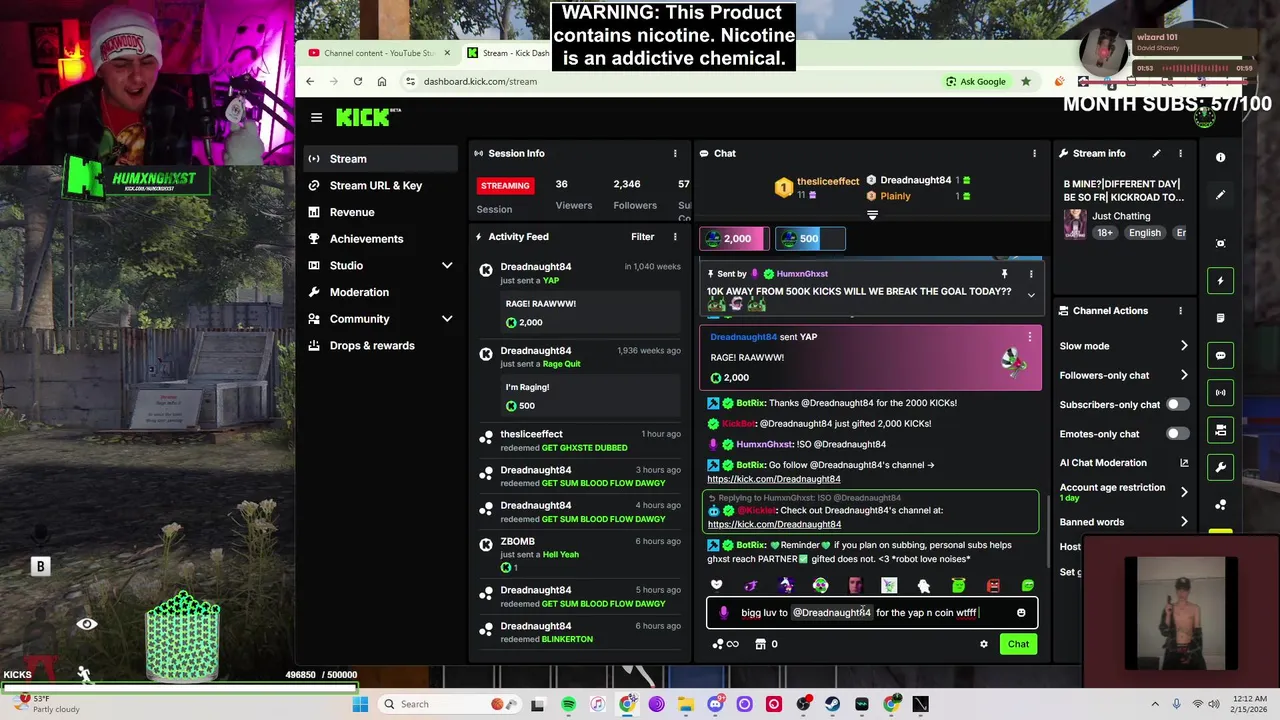Close the YouTube Studio browser tab

pyautogui.click(x=447, y=53)
